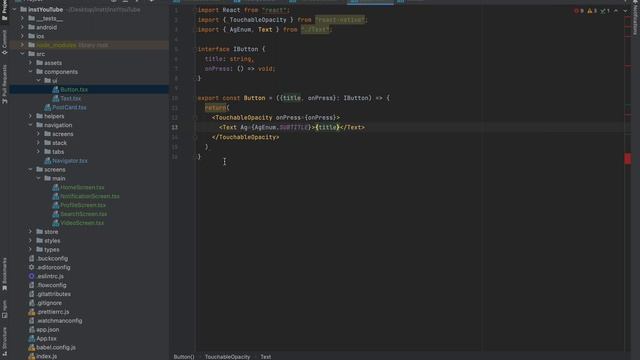Jump to next highlighted error arrow

tap(625, 11)
